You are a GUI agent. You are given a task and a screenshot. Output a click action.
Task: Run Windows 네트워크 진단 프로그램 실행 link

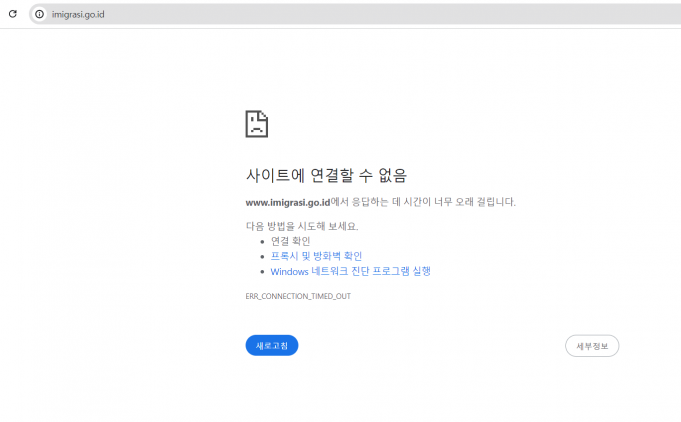tap(350, 271)
